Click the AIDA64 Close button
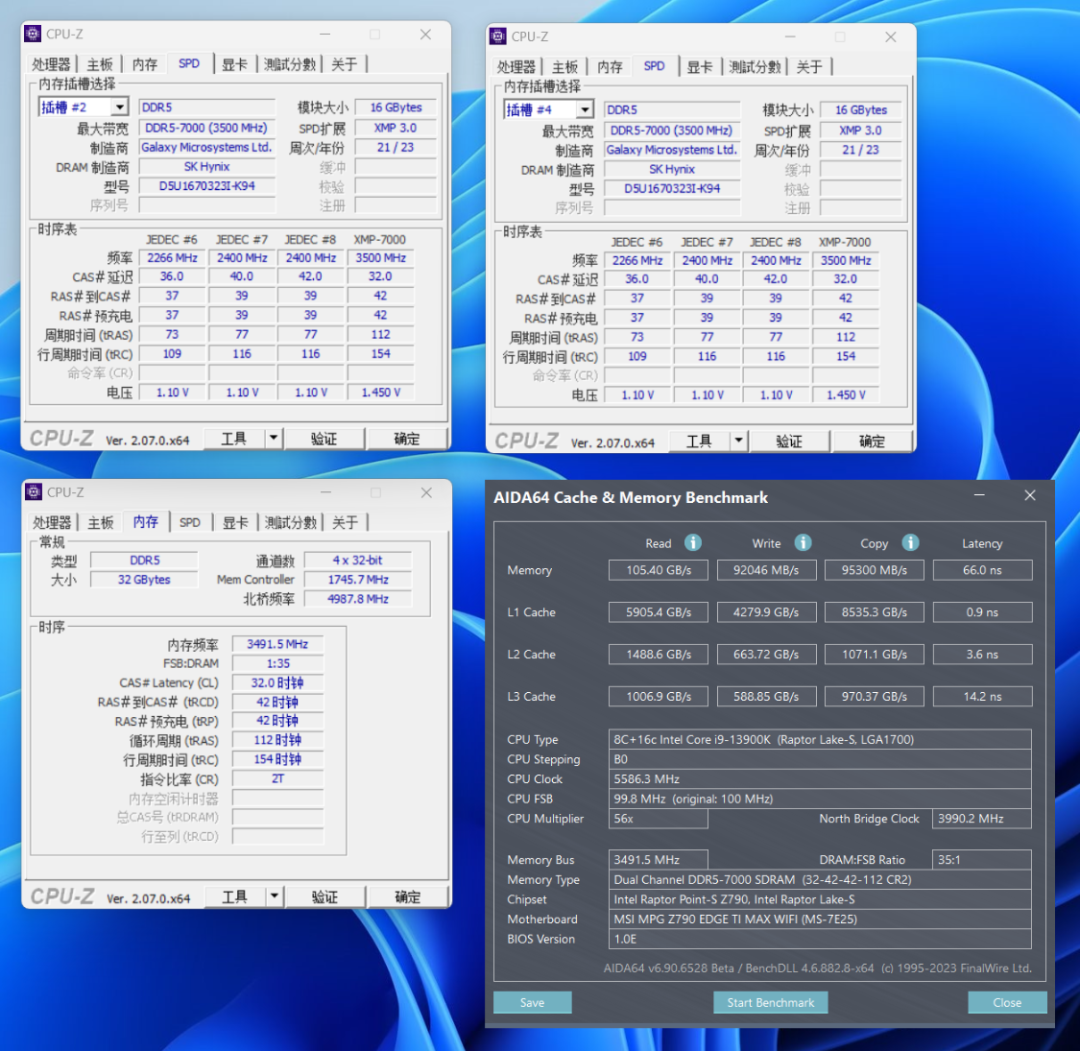The width and height of the screenshot is (1080, 1051). (1007, 1002)
